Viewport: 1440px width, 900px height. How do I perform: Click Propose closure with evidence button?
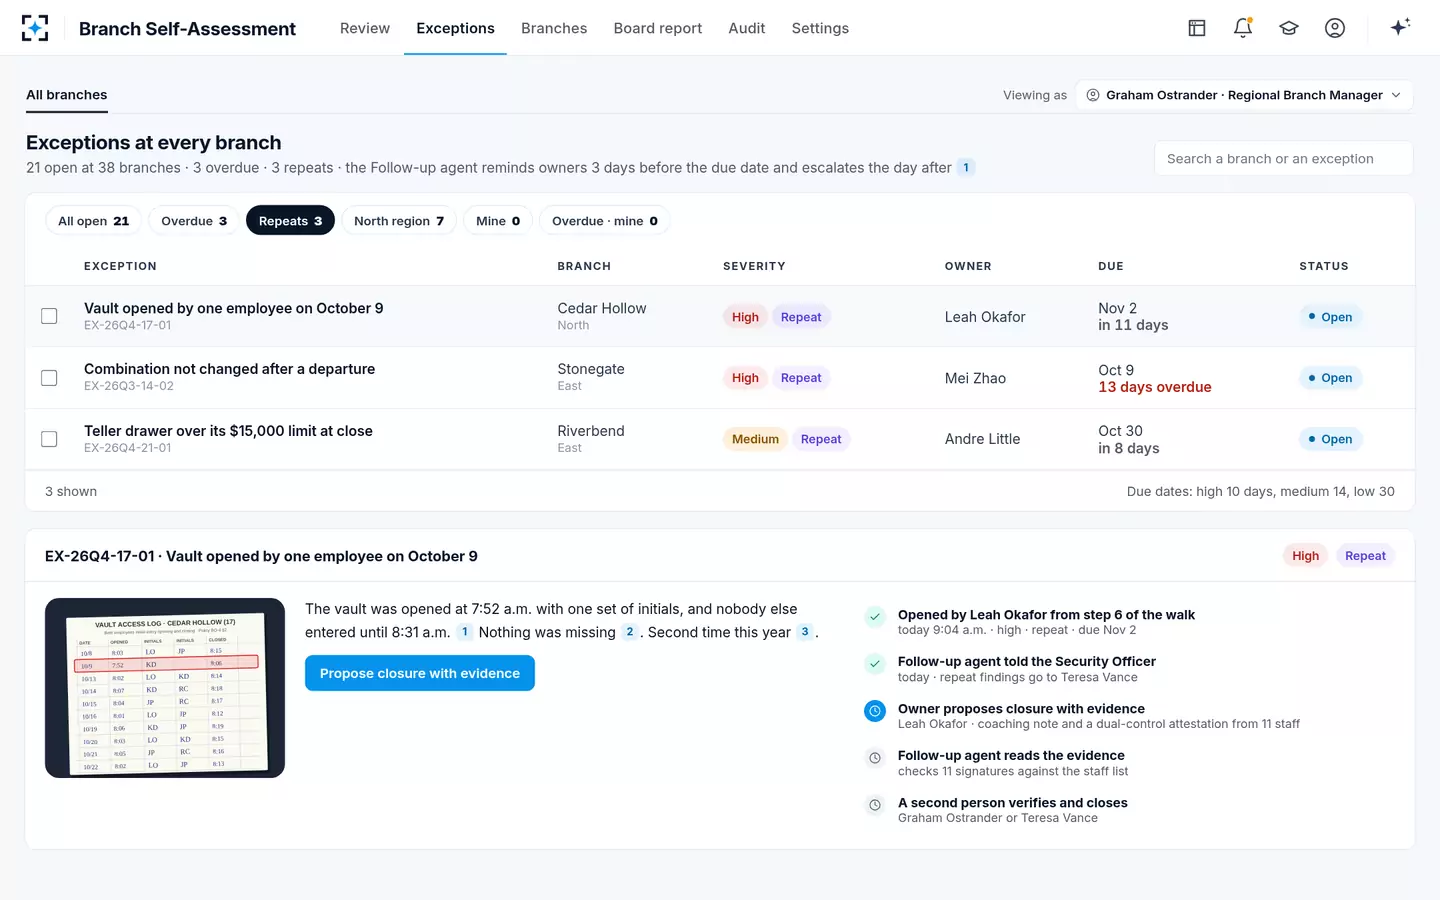[x=420, y=673]
